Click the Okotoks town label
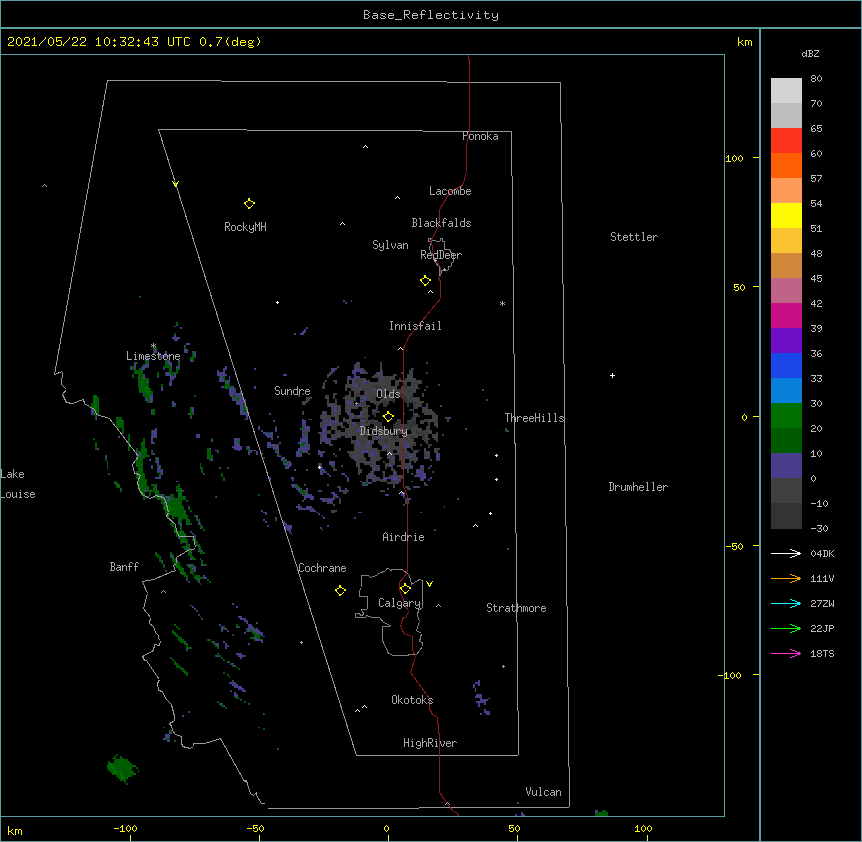The image size is (862, 842). (412, 700)
